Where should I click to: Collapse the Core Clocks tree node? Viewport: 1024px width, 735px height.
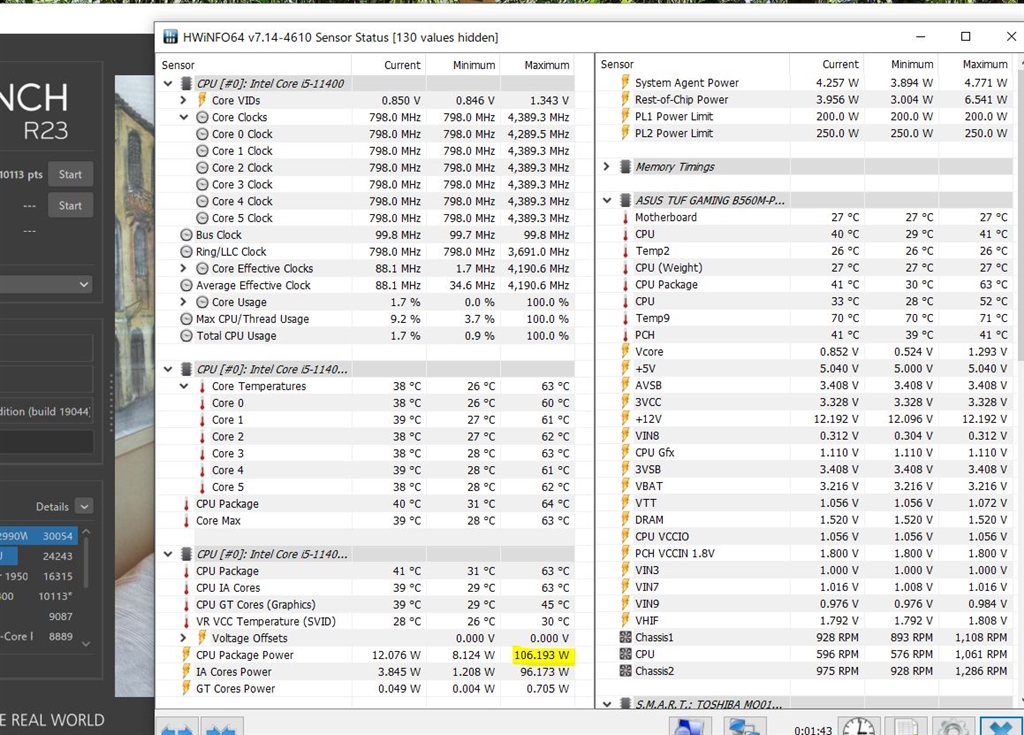tap(184, 117)
